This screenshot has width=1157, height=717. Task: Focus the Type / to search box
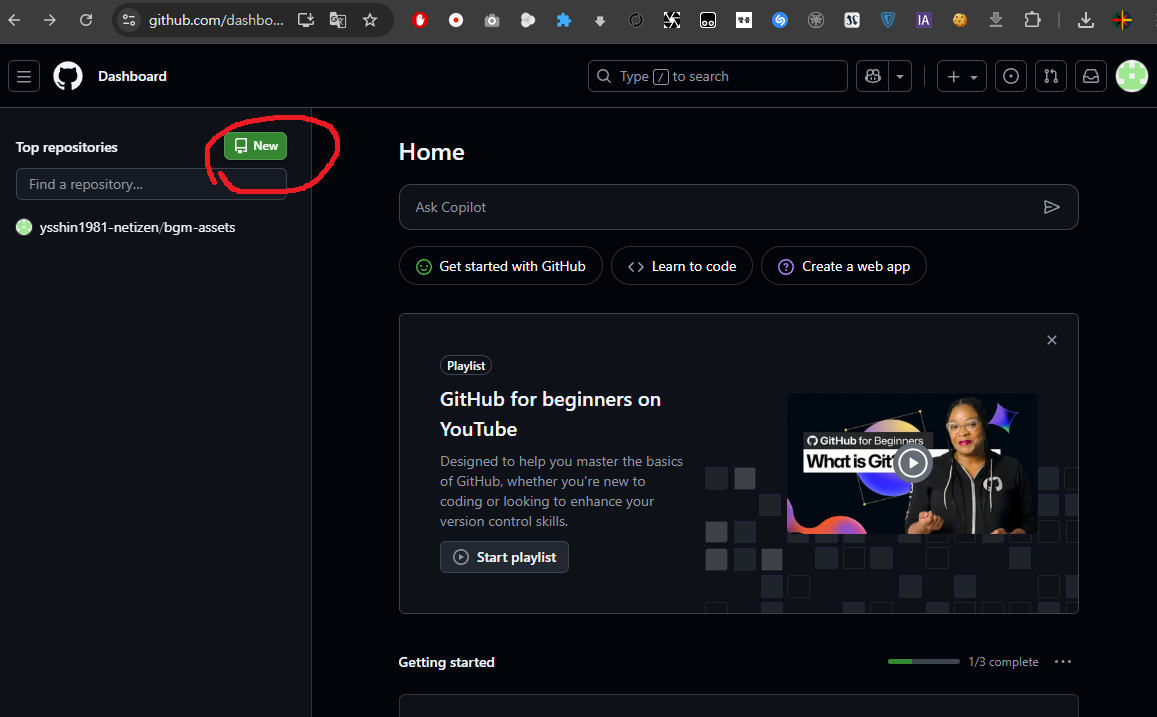pos(717,76)
